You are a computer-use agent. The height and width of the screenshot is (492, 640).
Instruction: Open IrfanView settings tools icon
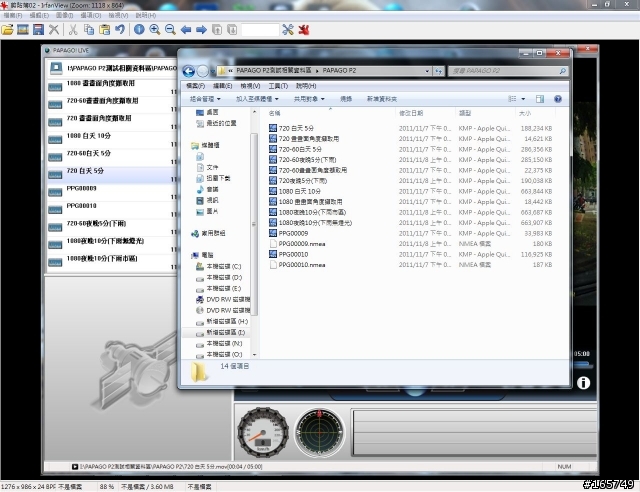[288, 29]
